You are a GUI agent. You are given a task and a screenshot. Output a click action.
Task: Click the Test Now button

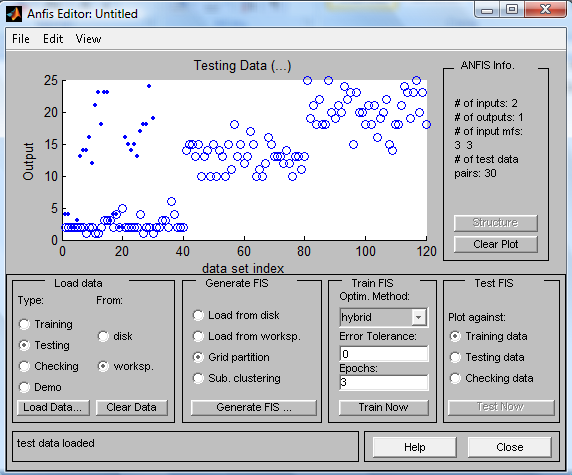tap(501, 407)
